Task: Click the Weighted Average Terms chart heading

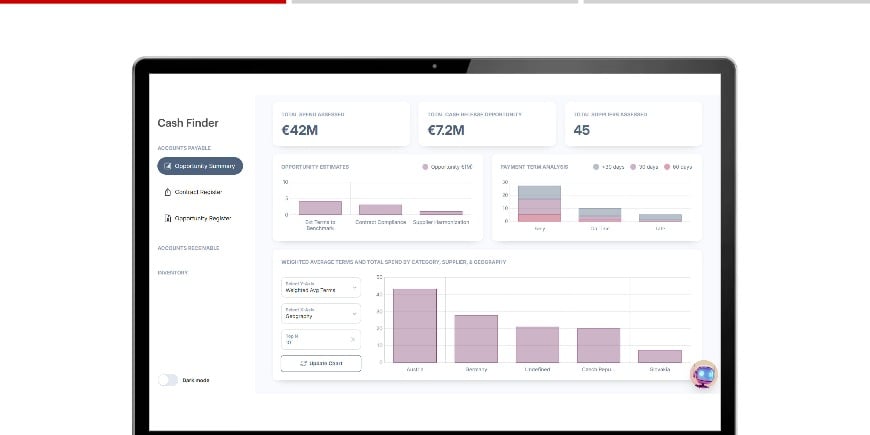Action: point(393,262)
